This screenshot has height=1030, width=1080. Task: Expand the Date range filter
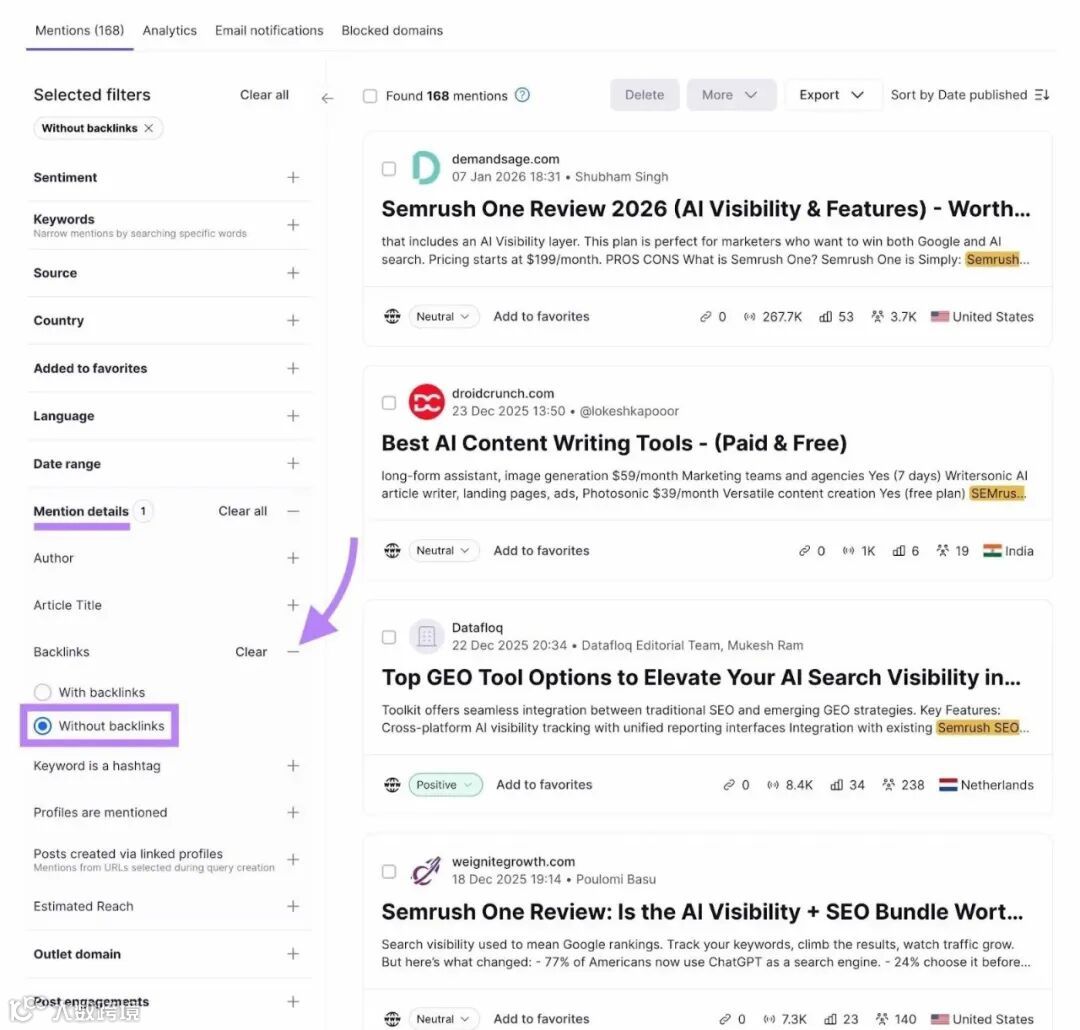click(293, 464)
